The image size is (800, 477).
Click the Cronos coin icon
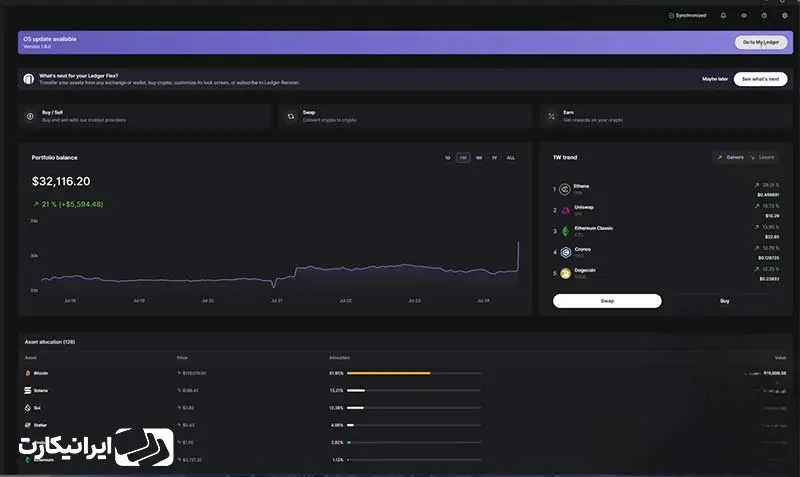point(565,252)
